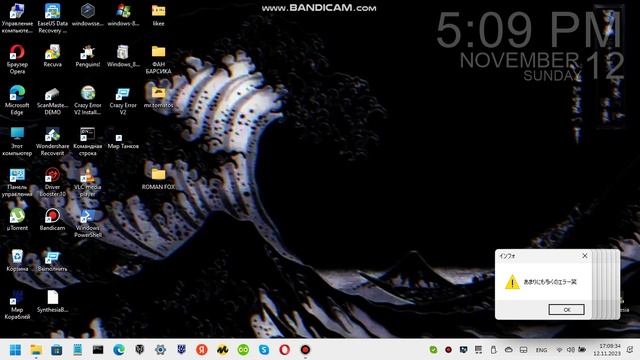Open EaseUS Data Recovery desktop shortcut
Image resolution: width=640 pixels, height=360 pixels.
(52, 18)
